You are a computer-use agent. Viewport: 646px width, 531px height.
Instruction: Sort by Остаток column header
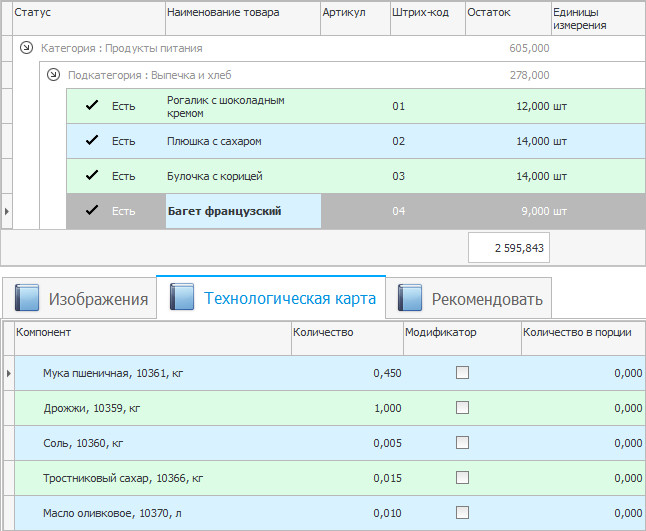click(x=508, y=19)
